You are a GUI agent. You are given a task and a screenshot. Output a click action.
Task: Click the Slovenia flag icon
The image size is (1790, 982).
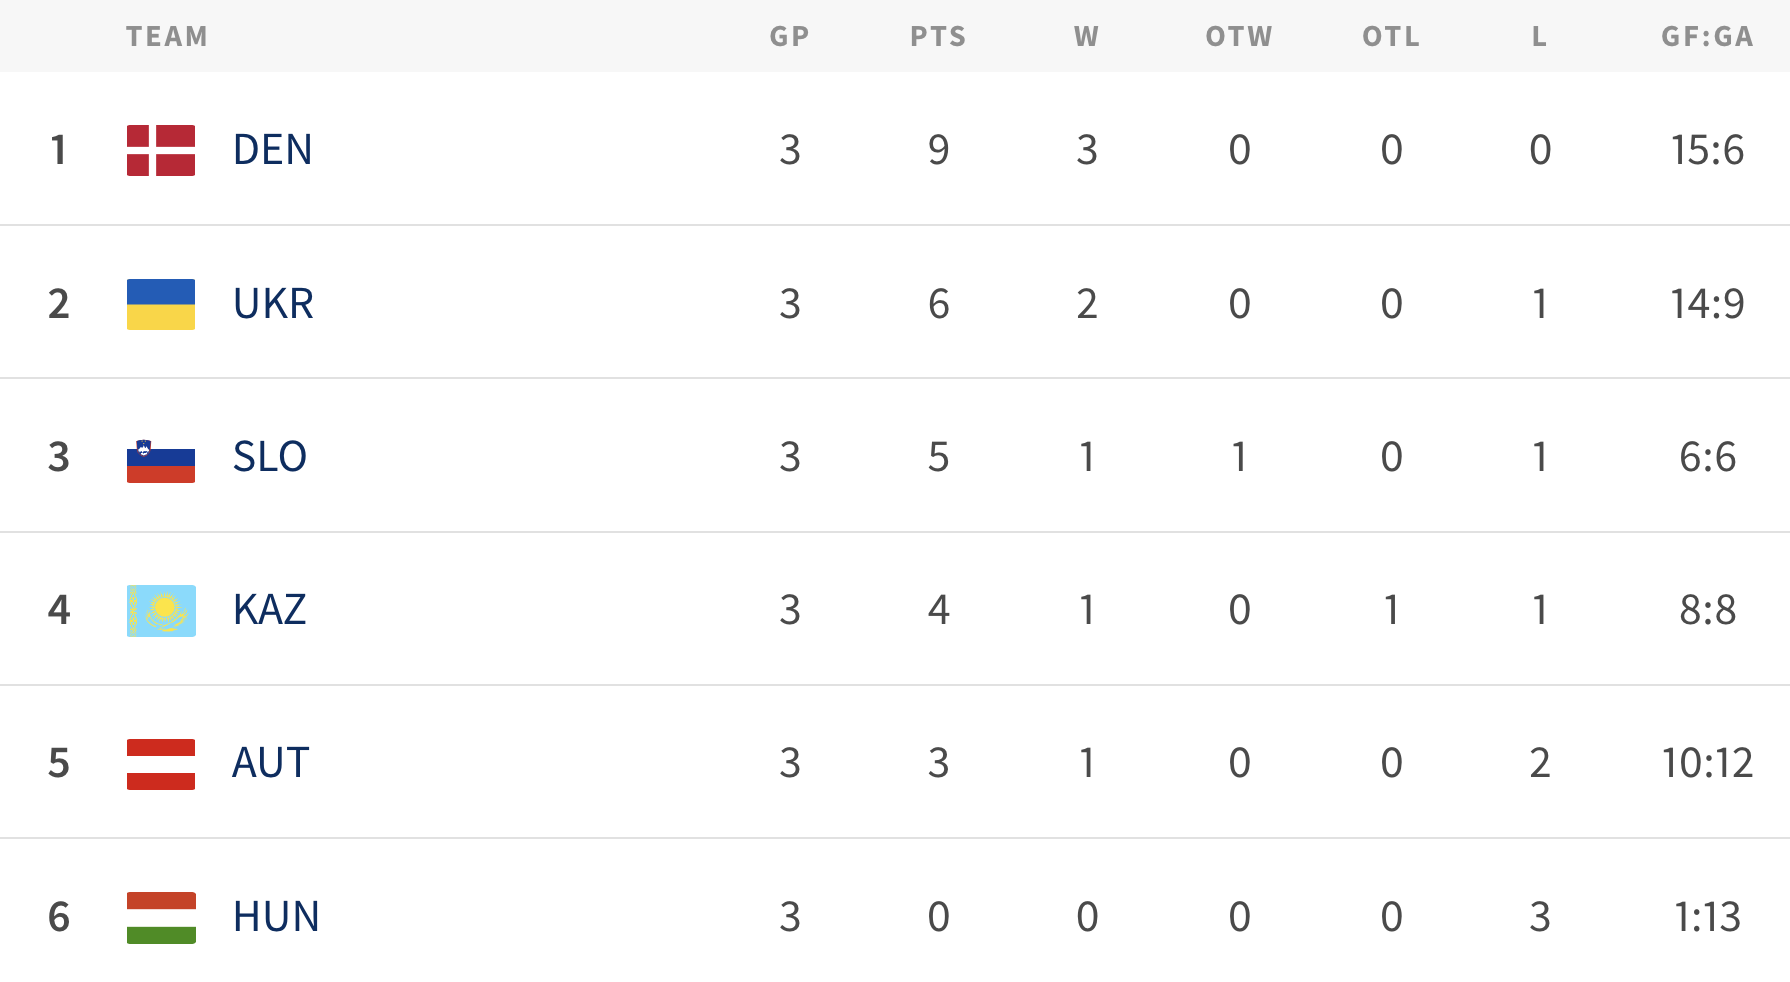[161, 460]
